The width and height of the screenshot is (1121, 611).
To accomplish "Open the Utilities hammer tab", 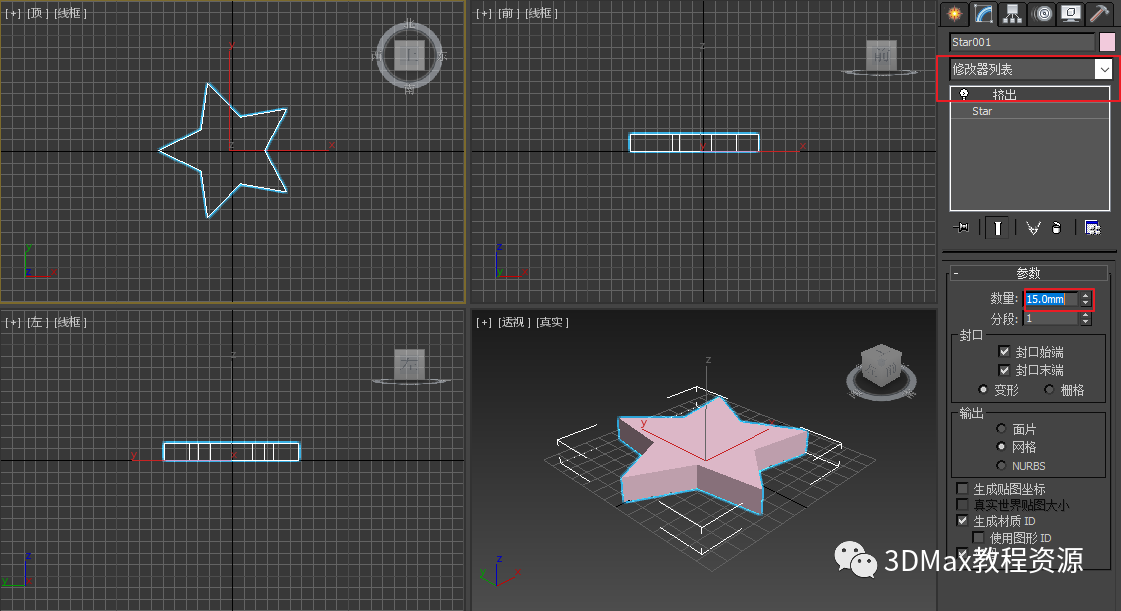I will coord(1100,14).
